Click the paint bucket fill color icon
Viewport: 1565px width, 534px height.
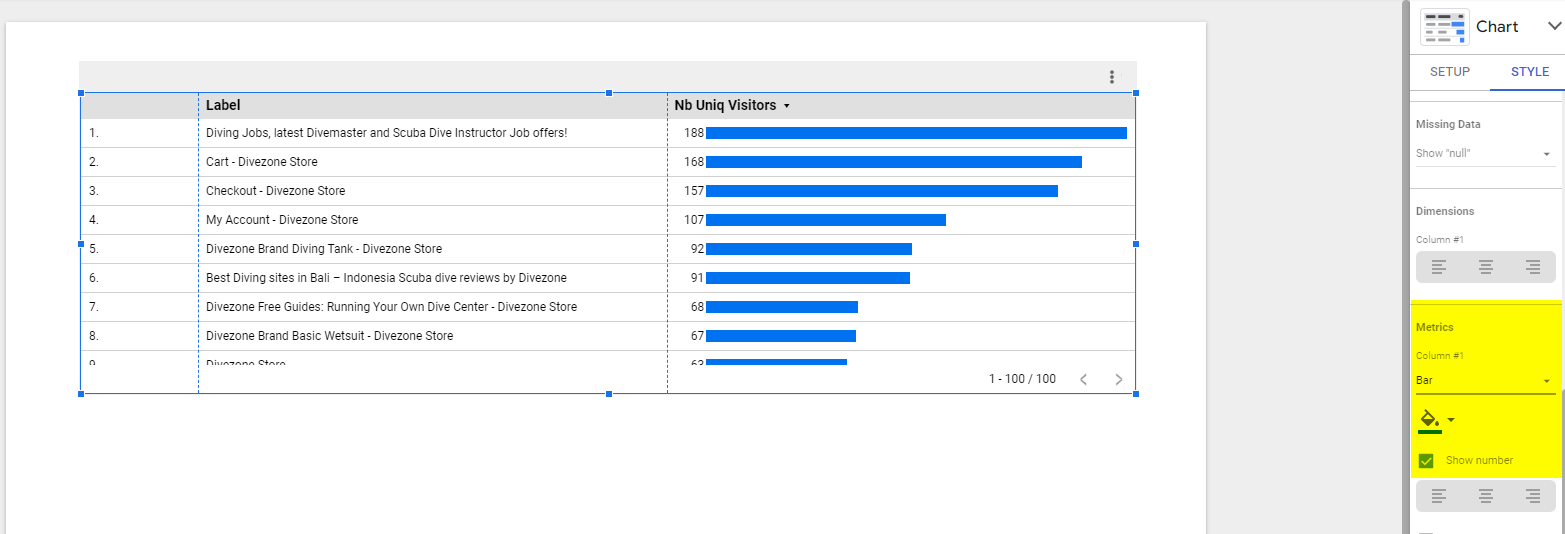(x=1430, y=419)
